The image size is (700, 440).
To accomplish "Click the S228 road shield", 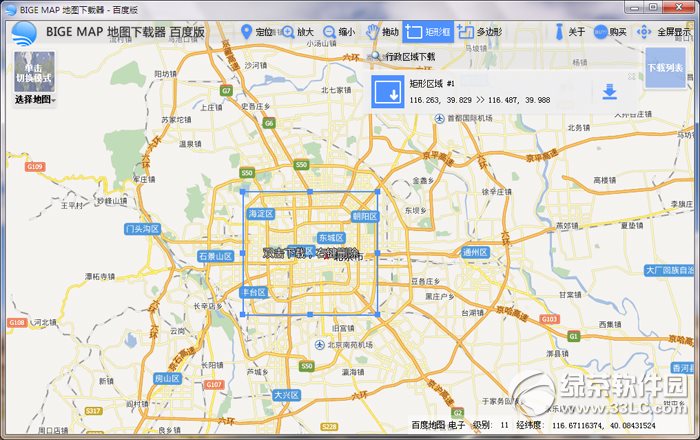I will pos(329,427).
